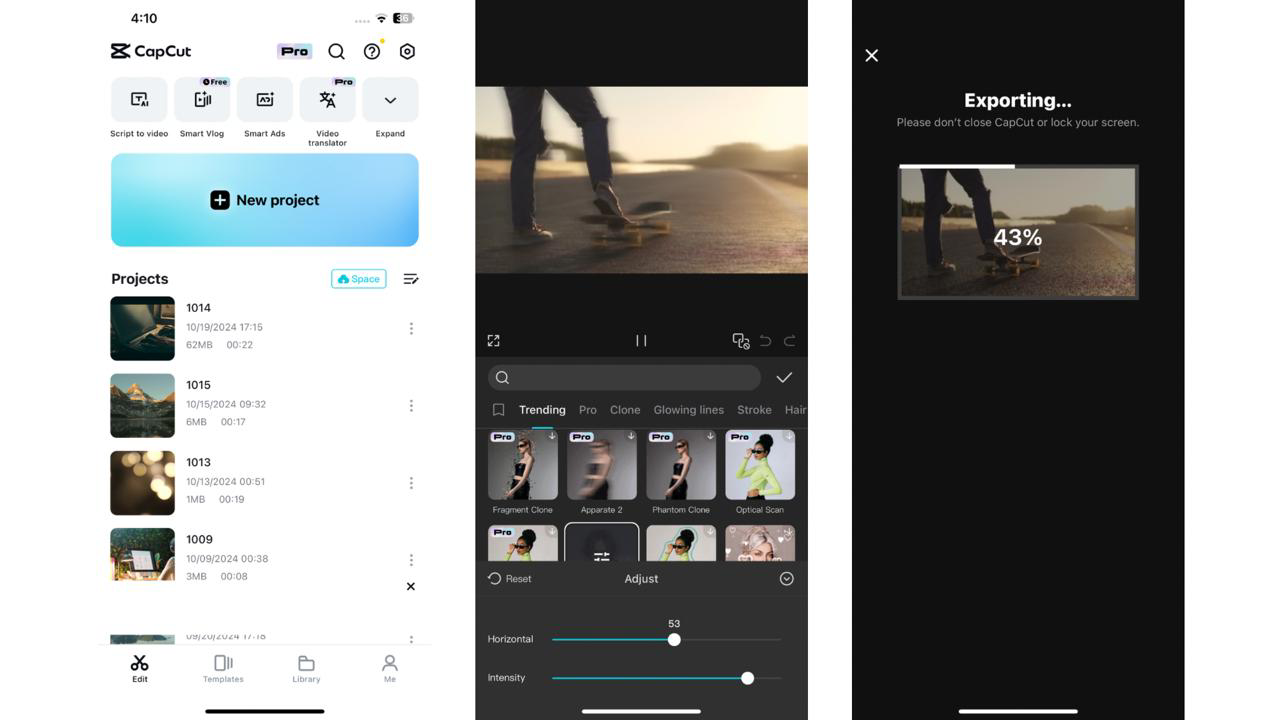Click the undo arrow in editor
This screenshot has width=1280, height=720.
pyautogui.click(x=765, y=341)
